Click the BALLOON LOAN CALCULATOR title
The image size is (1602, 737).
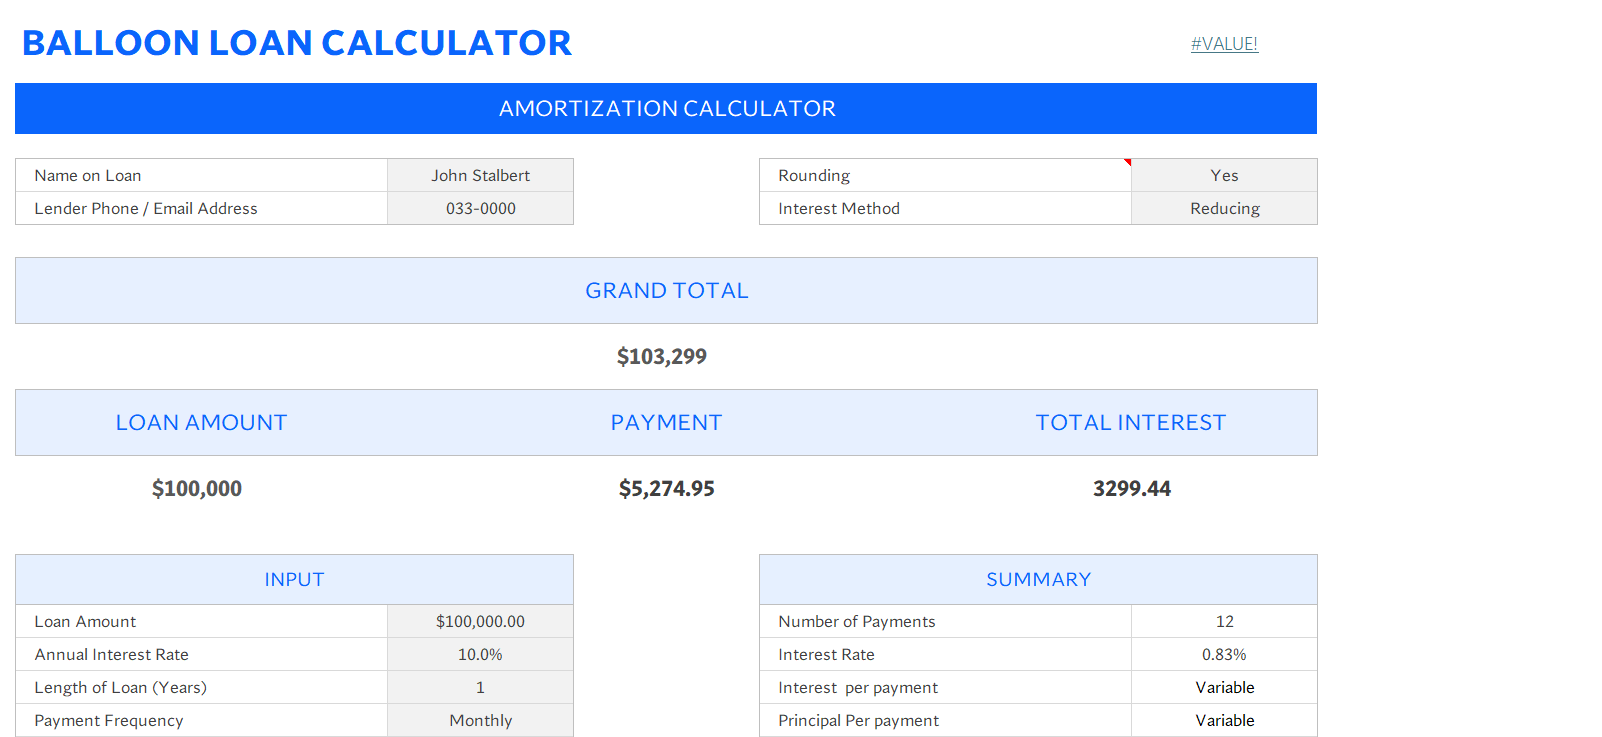(x=297, y=43)
